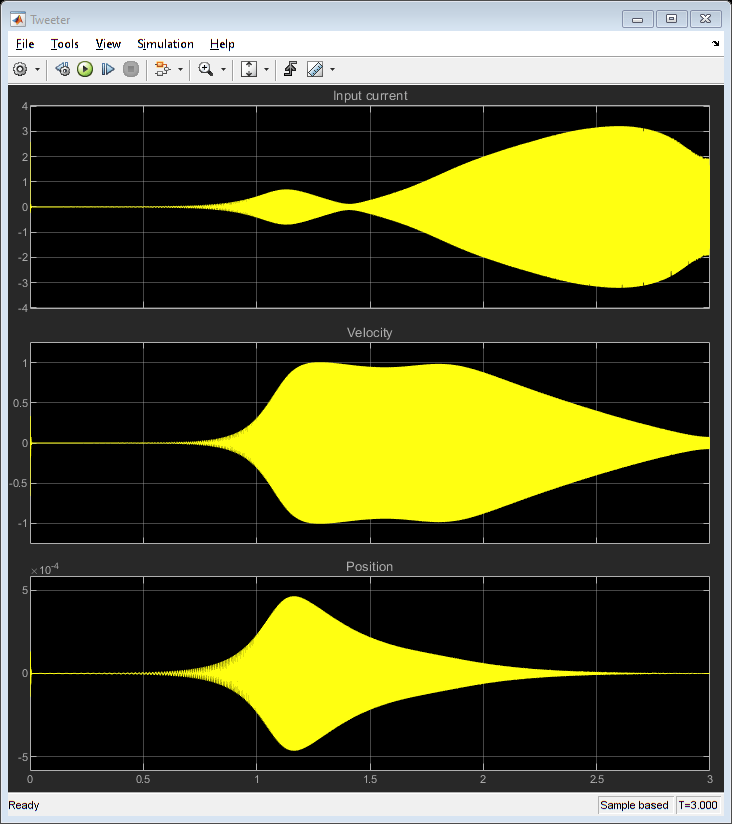732x824 pixels.
Task: Maximize the Tweeter scope window
Action: point(671,19)
